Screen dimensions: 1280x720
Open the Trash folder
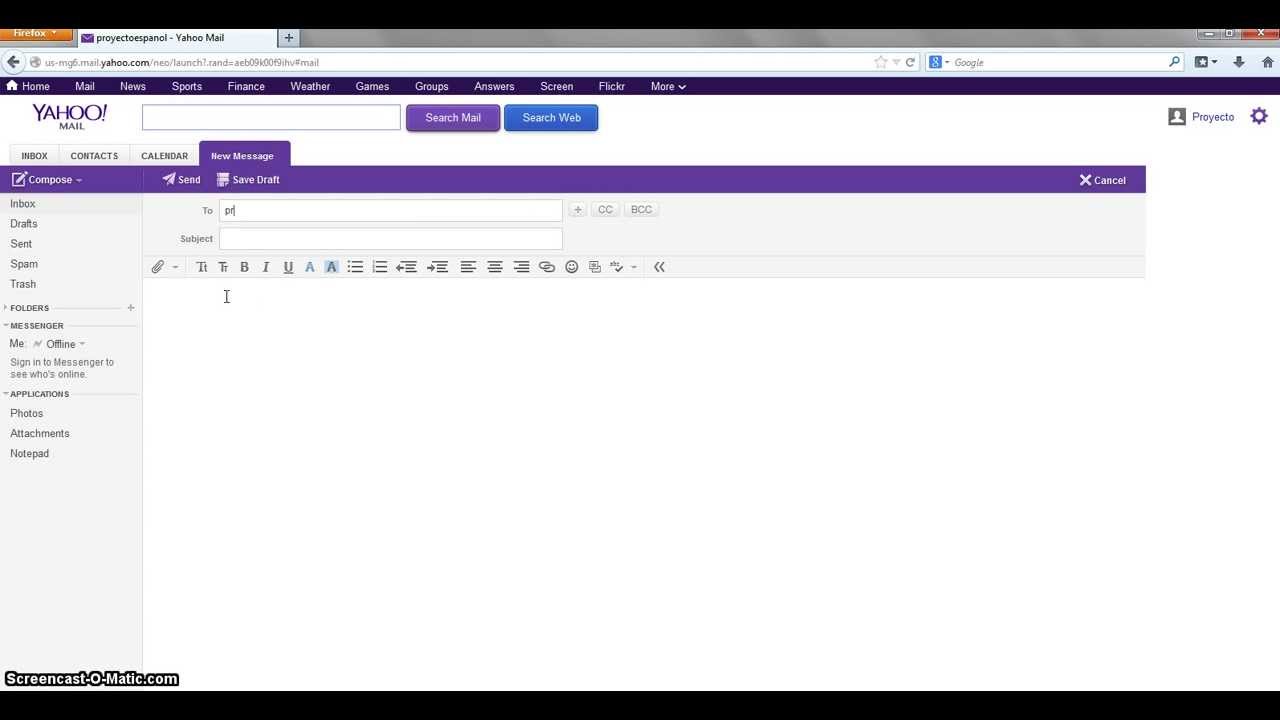pos(23,284)
